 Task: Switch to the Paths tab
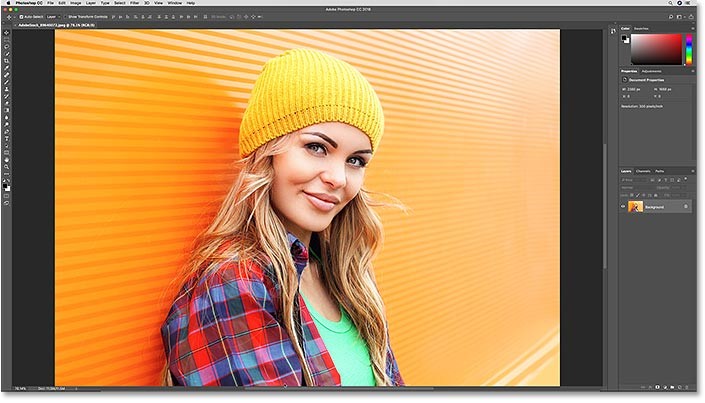coord(660,171)
